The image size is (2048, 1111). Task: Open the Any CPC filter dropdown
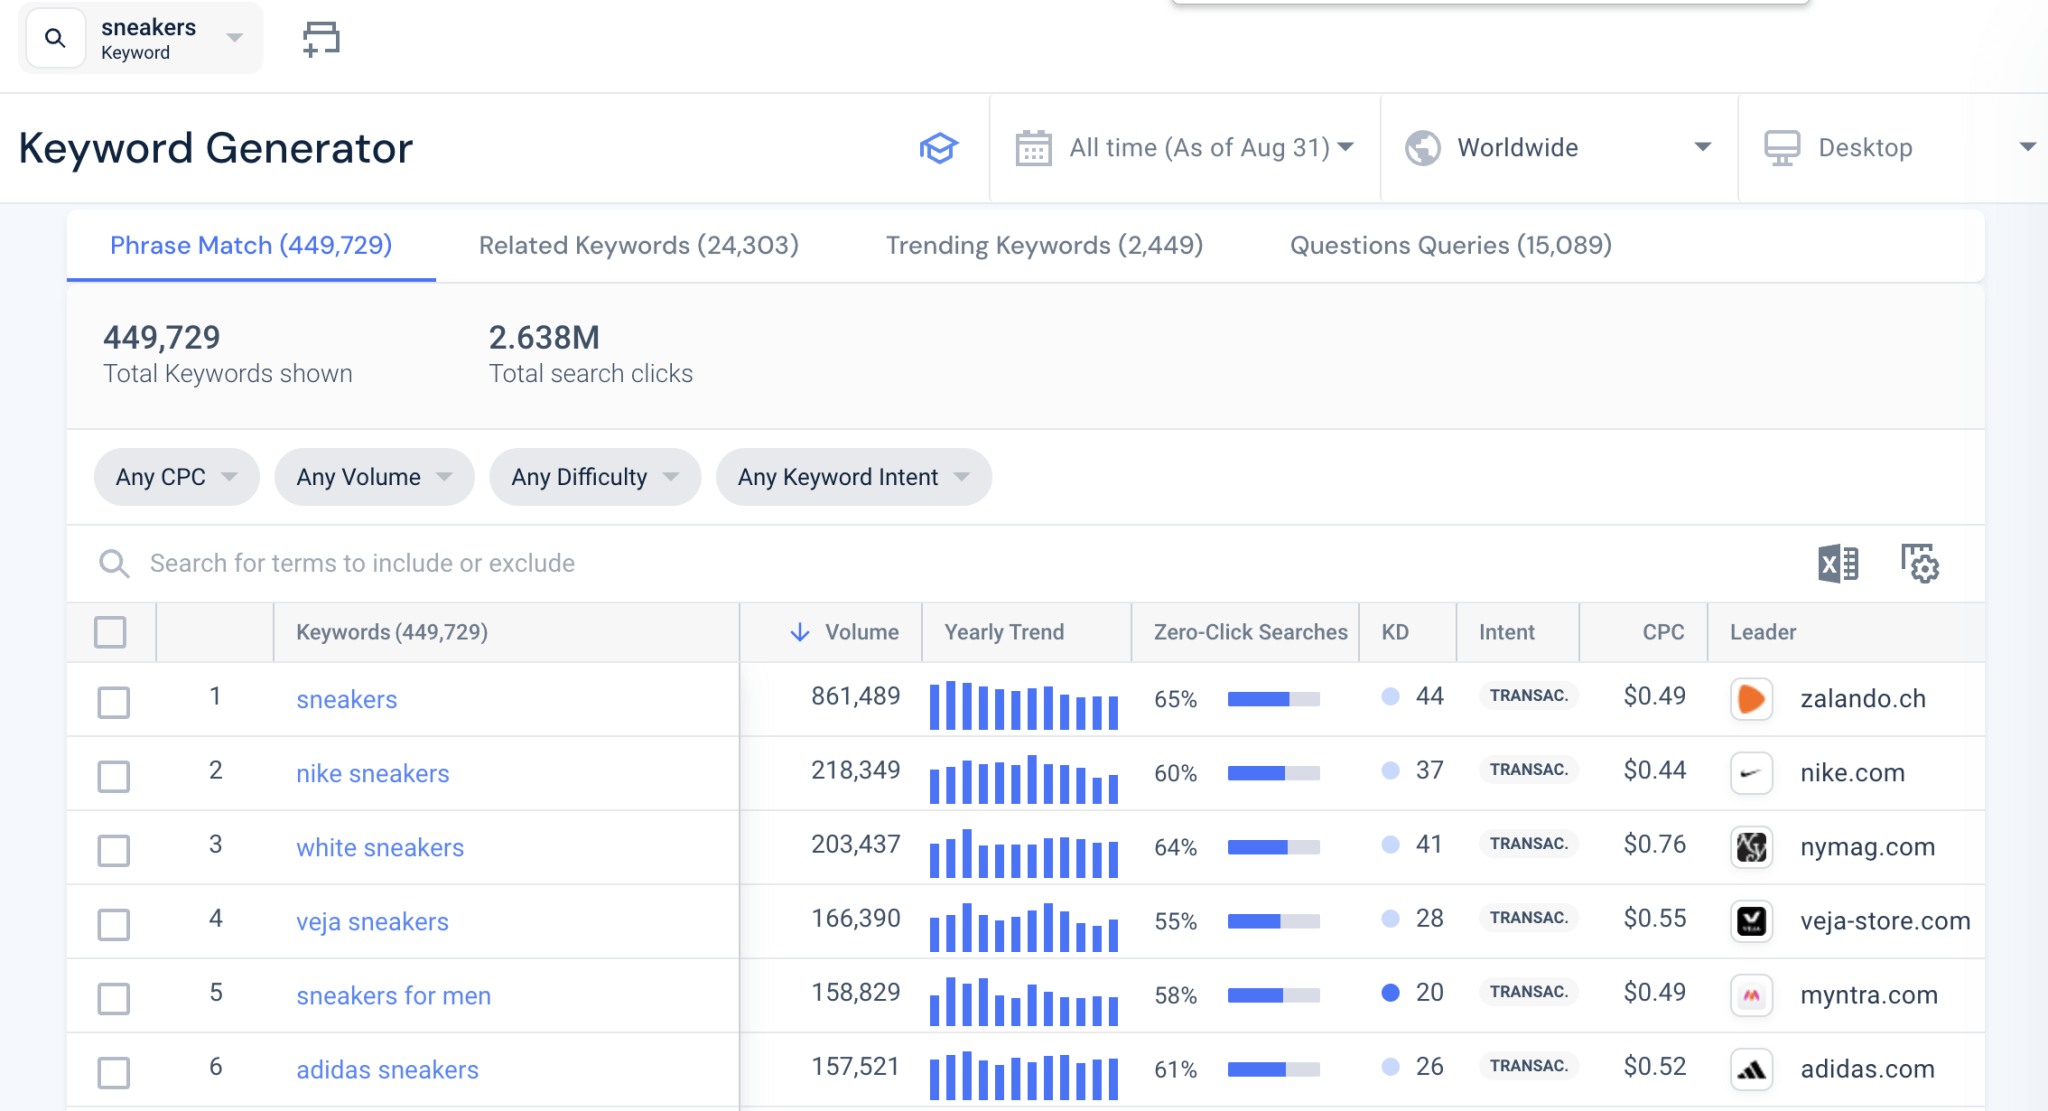coord(176,477)
